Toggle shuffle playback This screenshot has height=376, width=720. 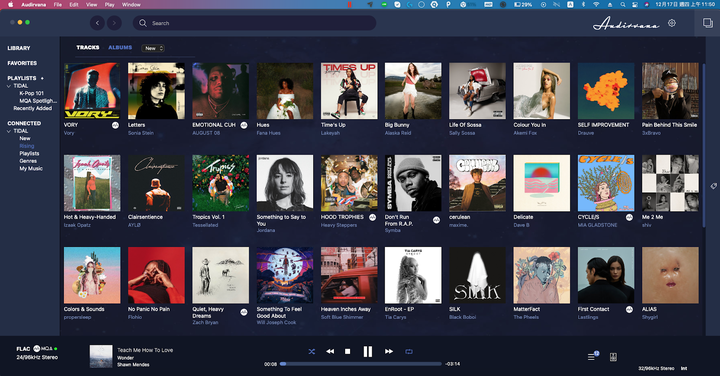[x=312, y=351]
